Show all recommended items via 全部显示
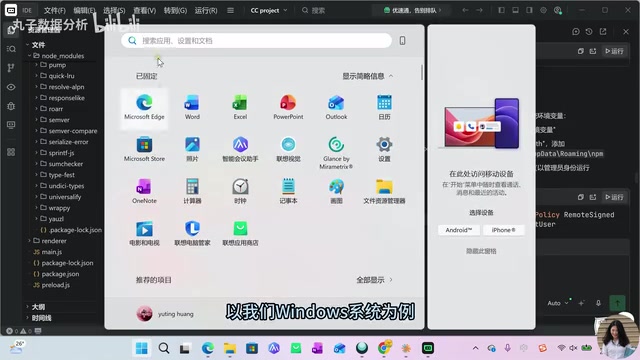This screenshot has height=360, width=640. point(374,280)
